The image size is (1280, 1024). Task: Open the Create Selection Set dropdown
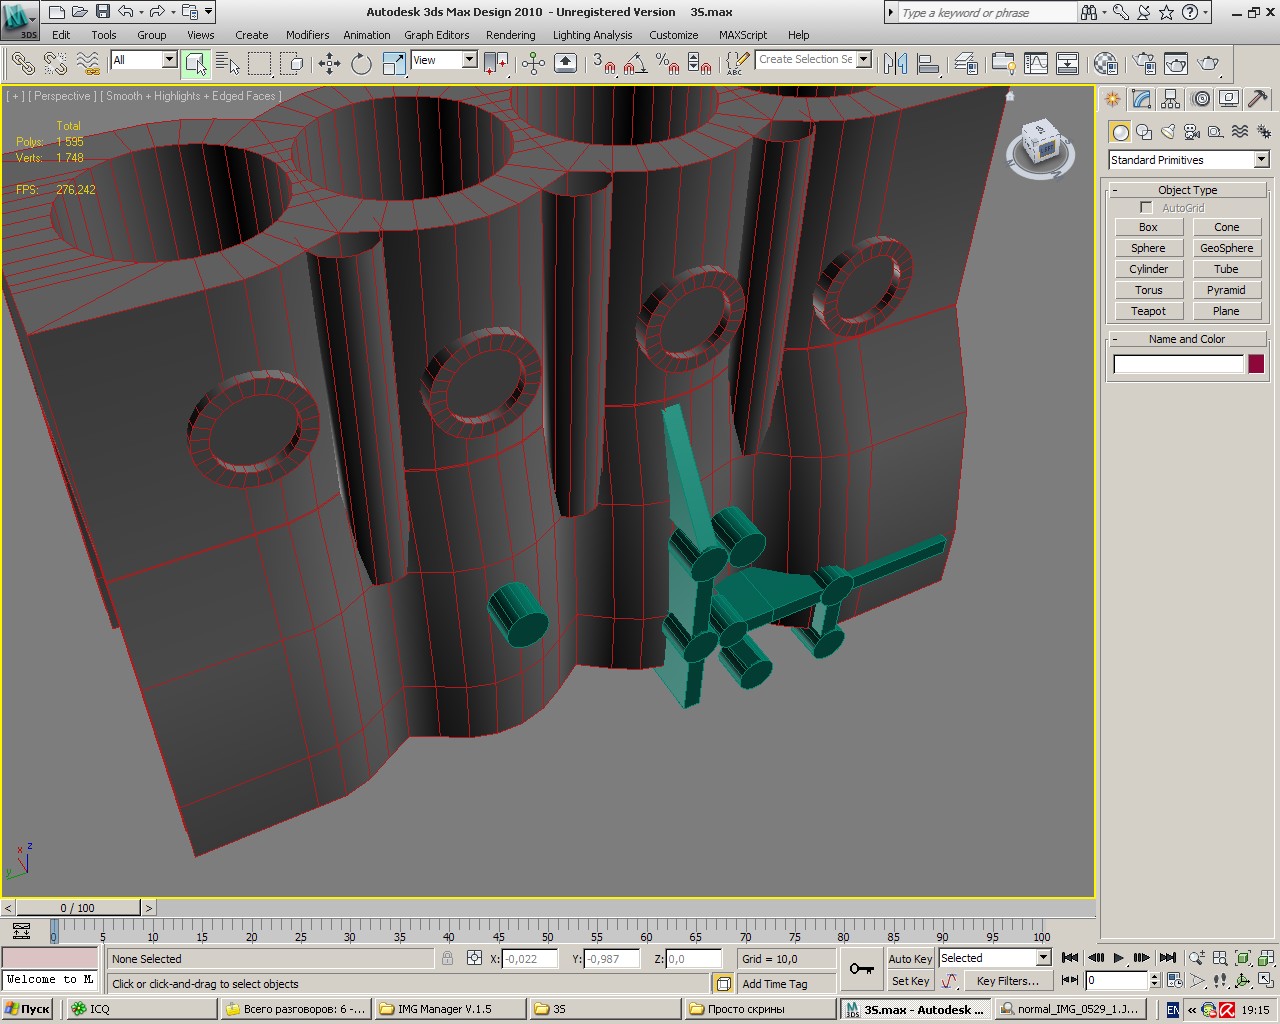[x=813, y=59]
